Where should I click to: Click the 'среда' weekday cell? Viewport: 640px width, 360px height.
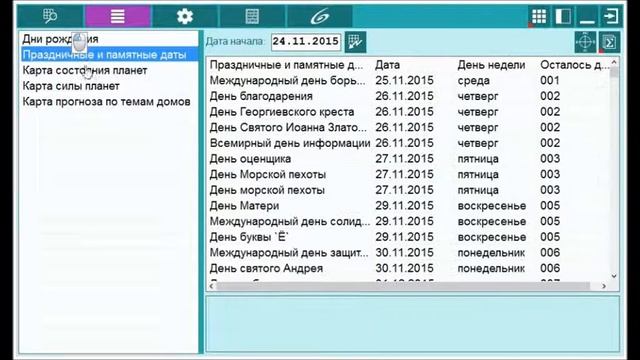(x=473, y=81)
